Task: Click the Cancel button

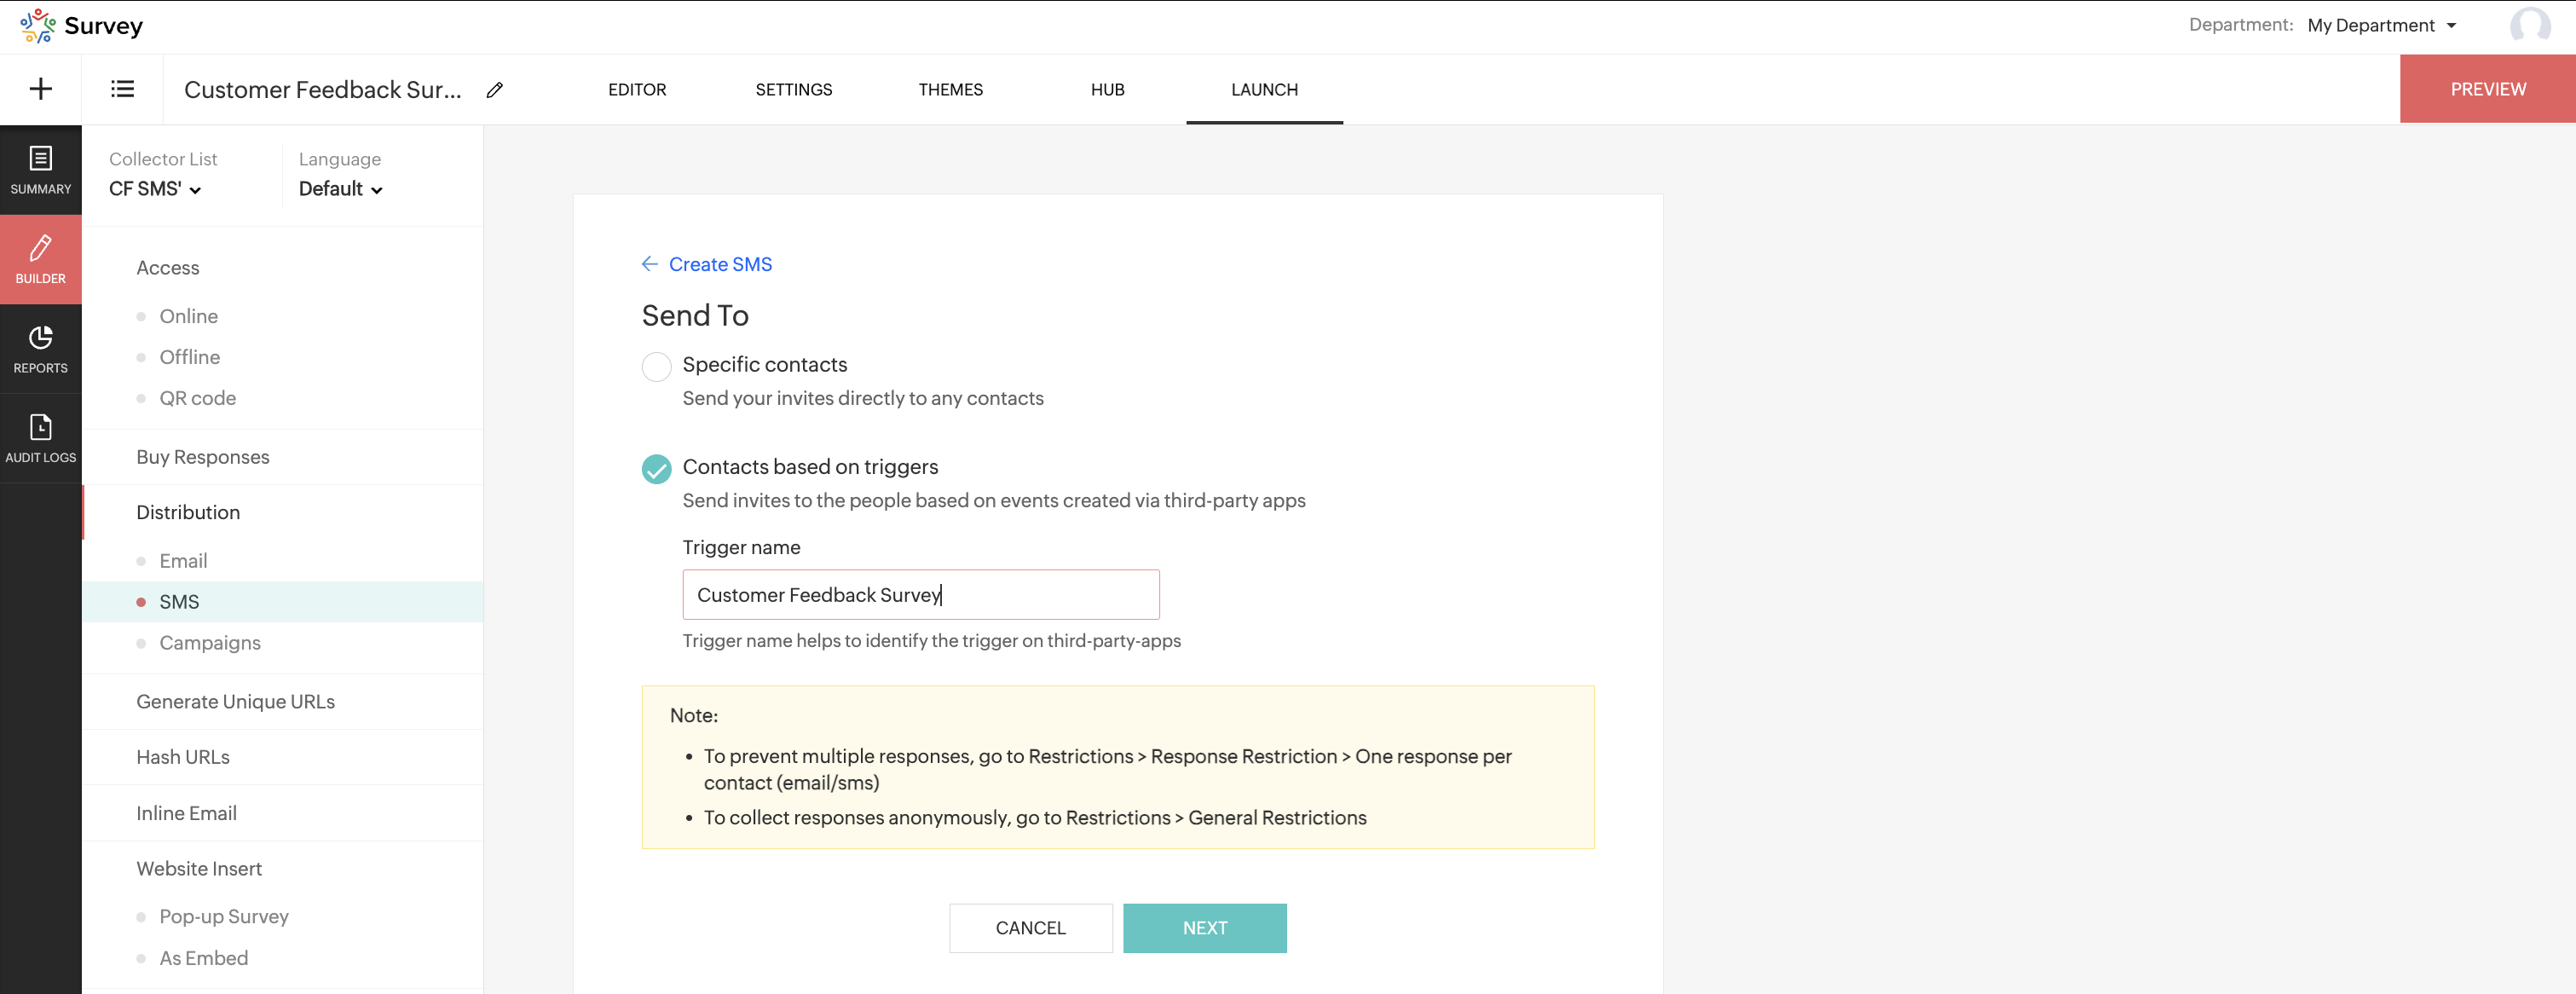Action: (x=1030, y=927)
